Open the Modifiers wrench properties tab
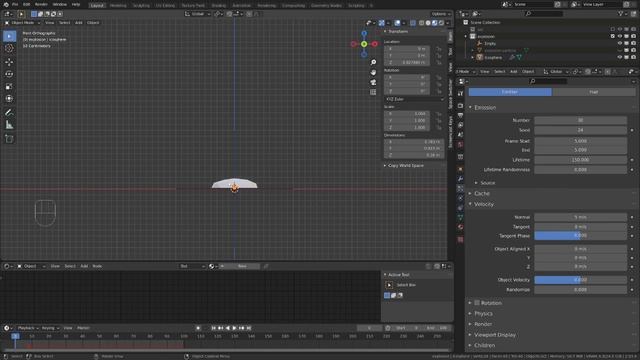This screenshot has width=640, height=360. [x=460, y=179]
